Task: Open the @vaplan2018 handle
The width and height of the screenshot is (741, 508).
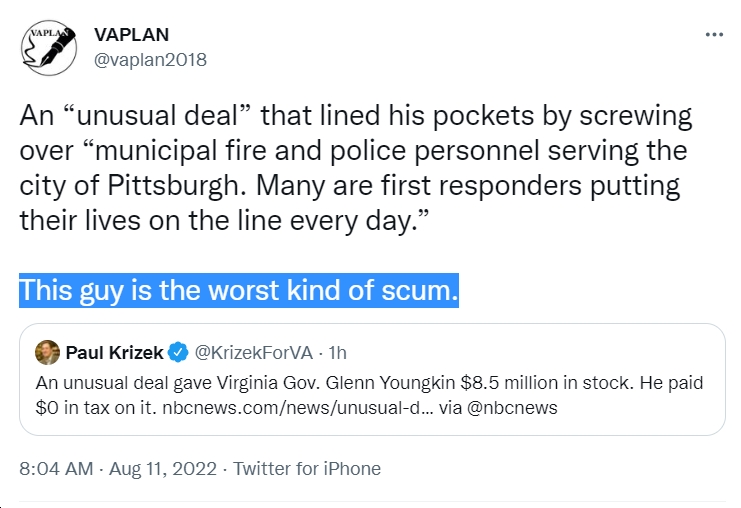Action: (x=150, y=60)
